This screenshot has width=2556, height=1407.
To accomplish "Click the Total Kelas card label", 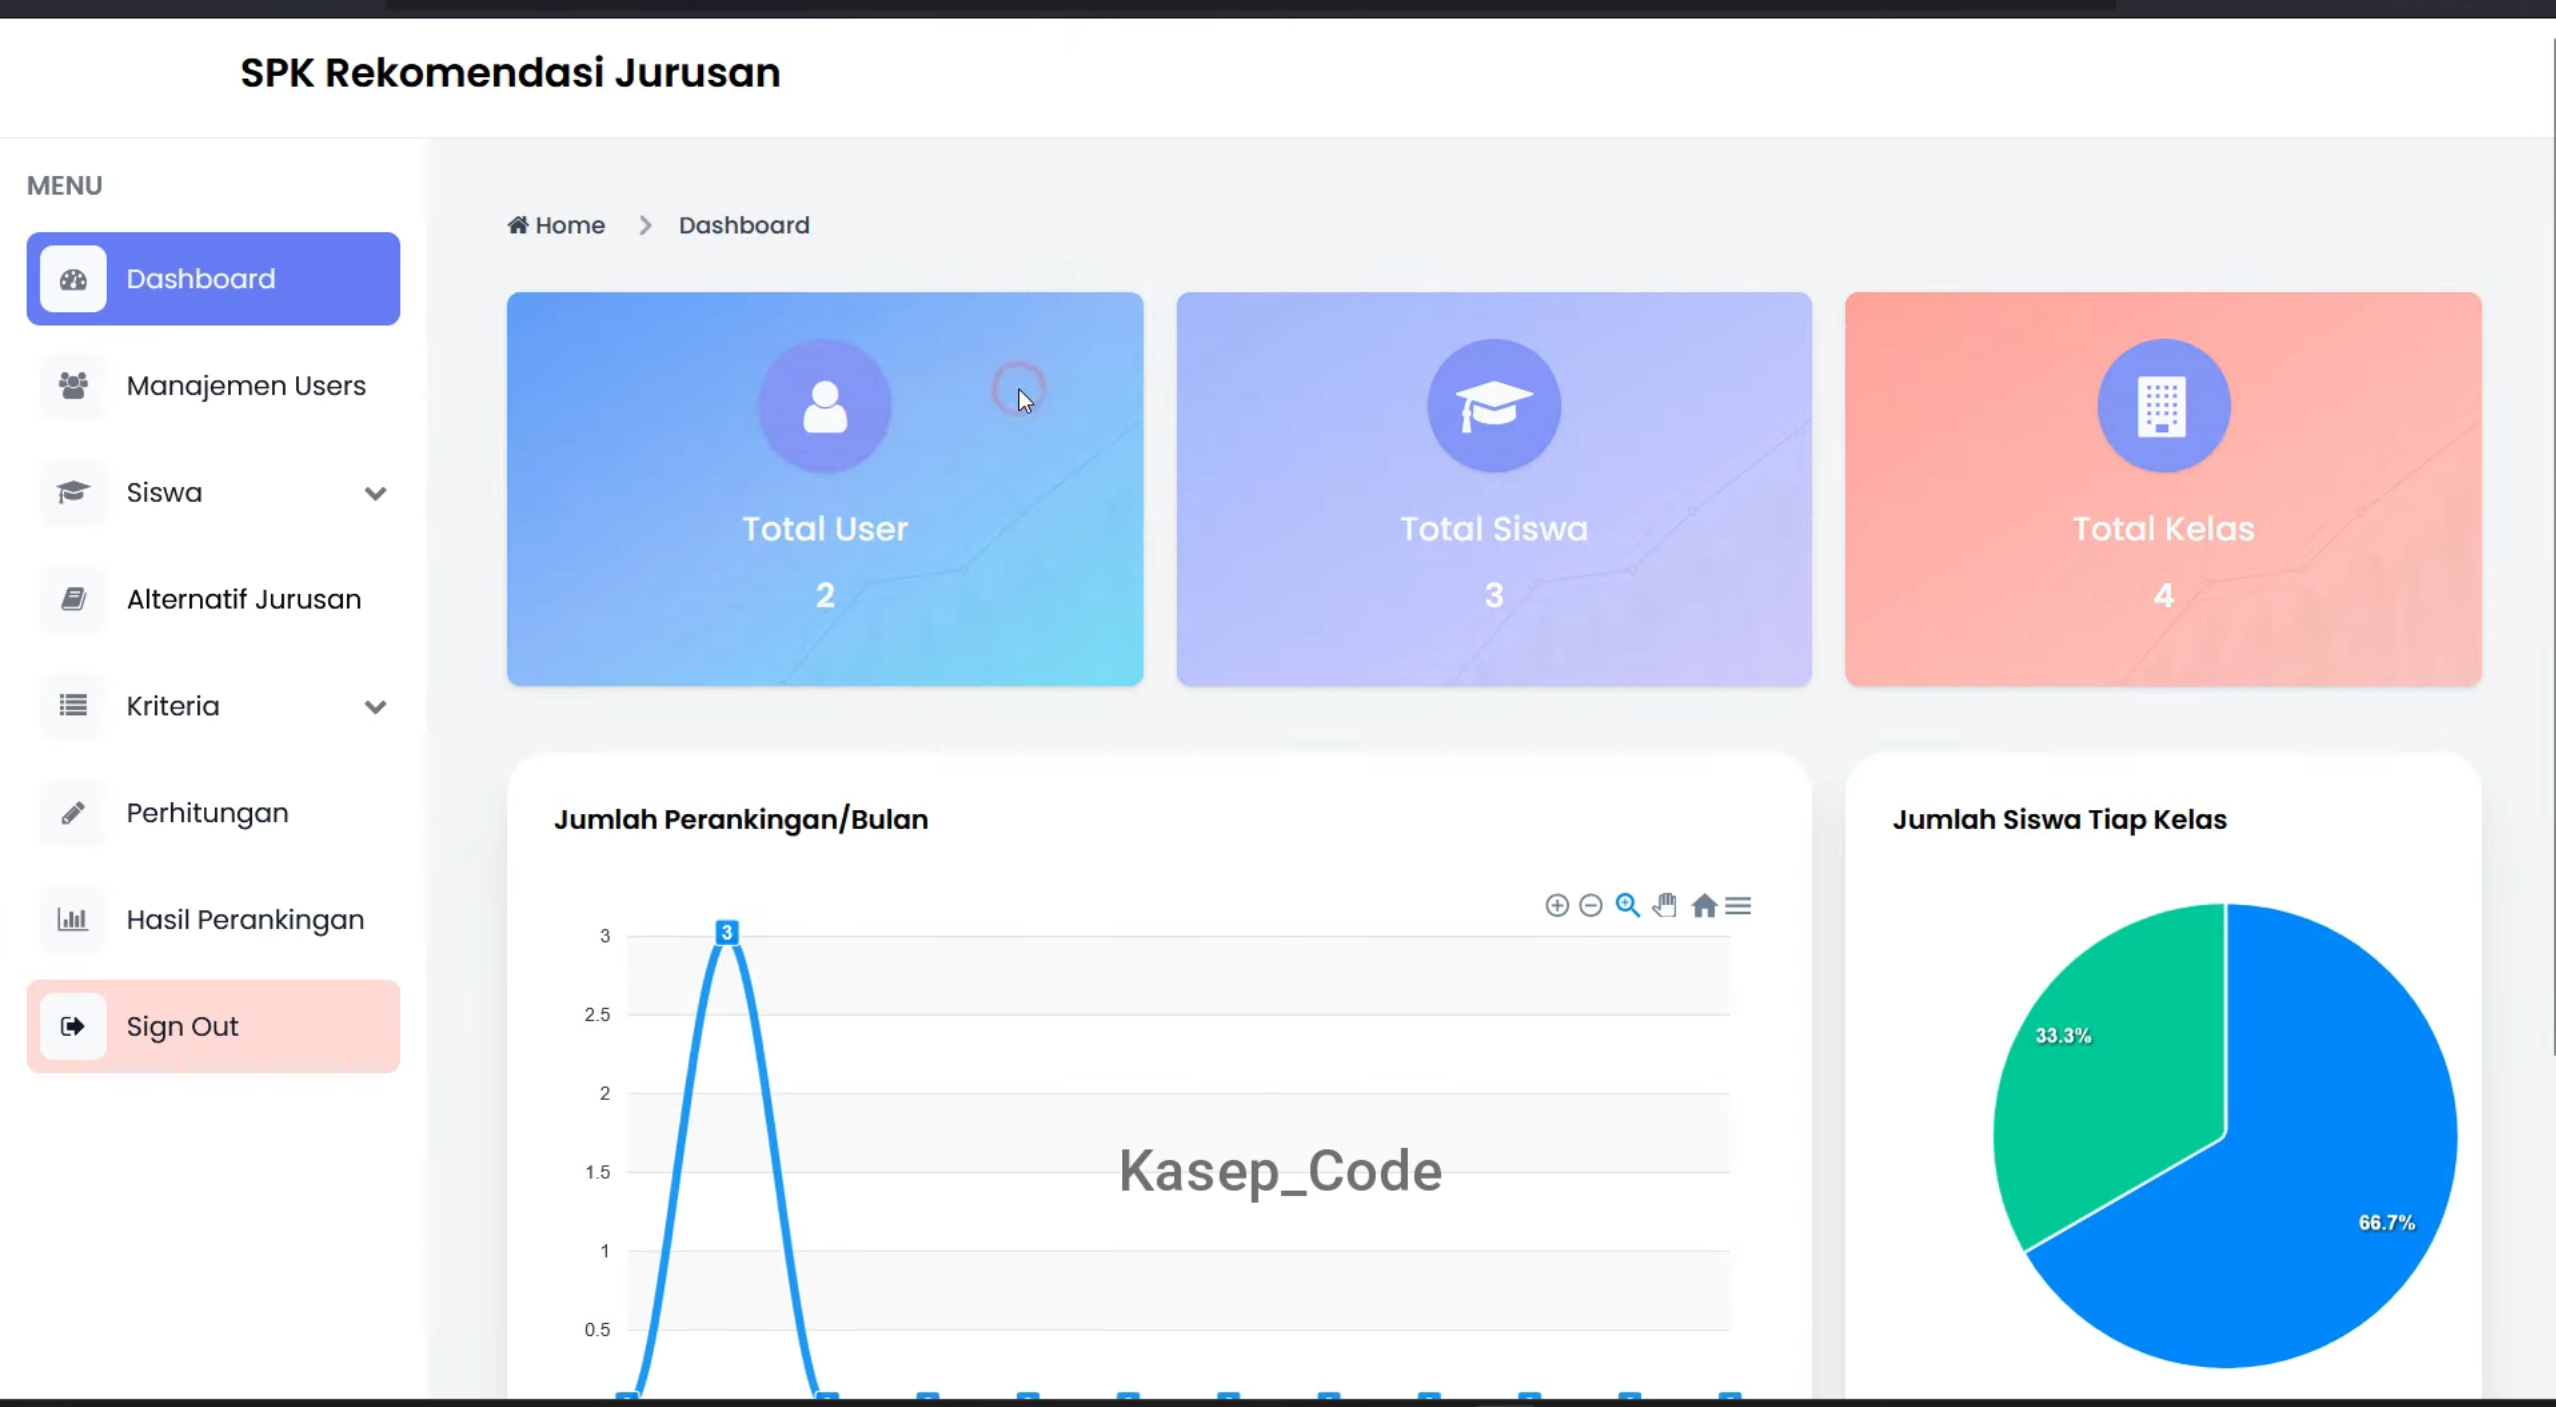I will coord(2163,529).
